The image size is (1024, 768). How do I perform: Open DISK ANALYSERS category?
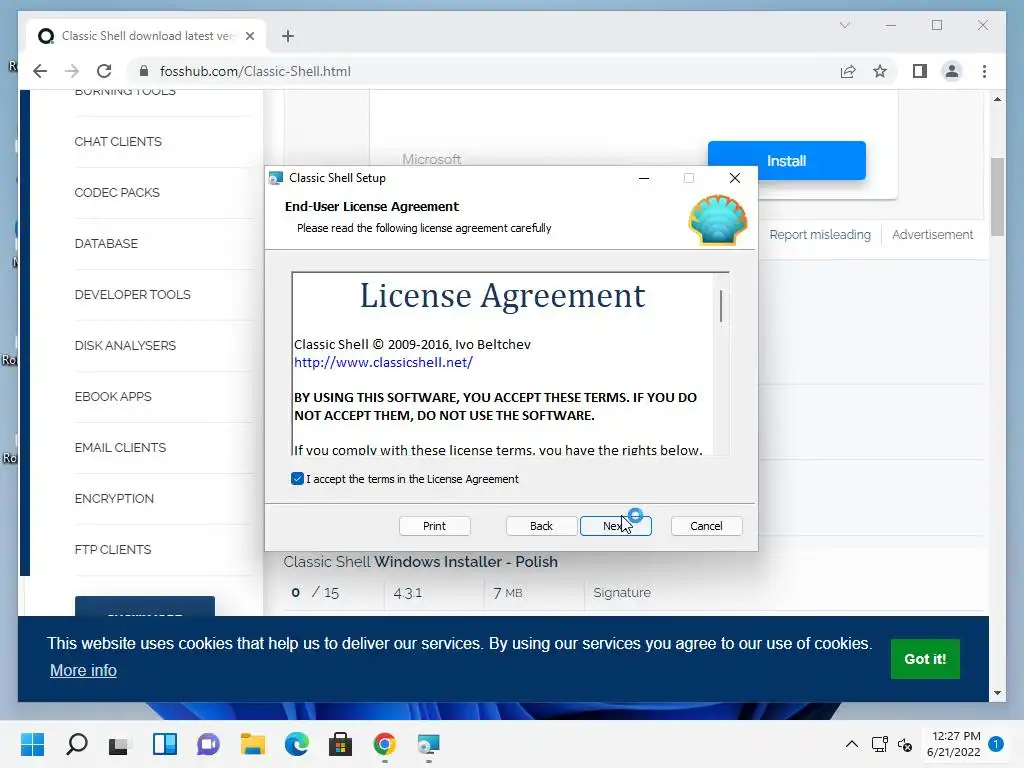[125, 345]
